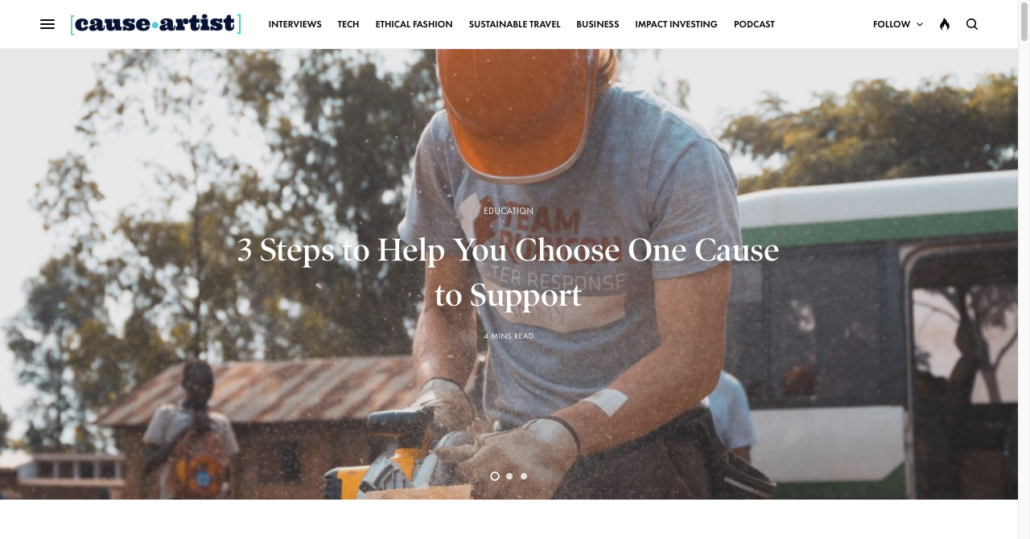1030x539 pixels.
Task: Open the '3 Steps to Help You Choose' article
Action: (x=508, y=272)
